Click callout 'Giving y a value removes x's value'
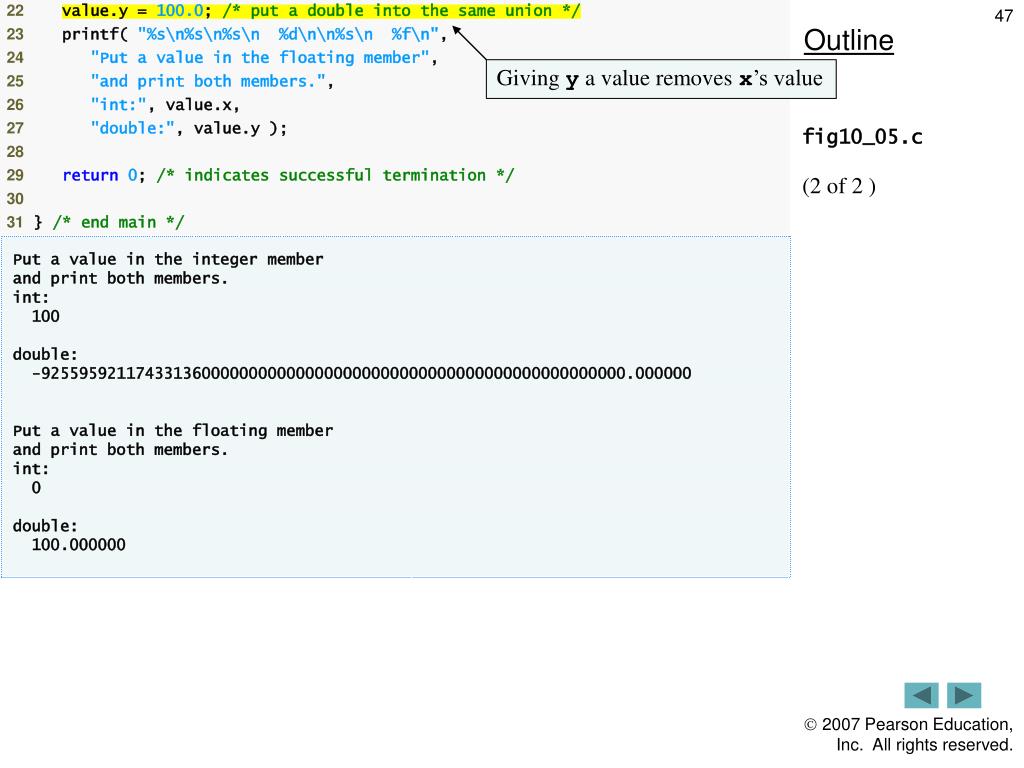 coord(661,79)
